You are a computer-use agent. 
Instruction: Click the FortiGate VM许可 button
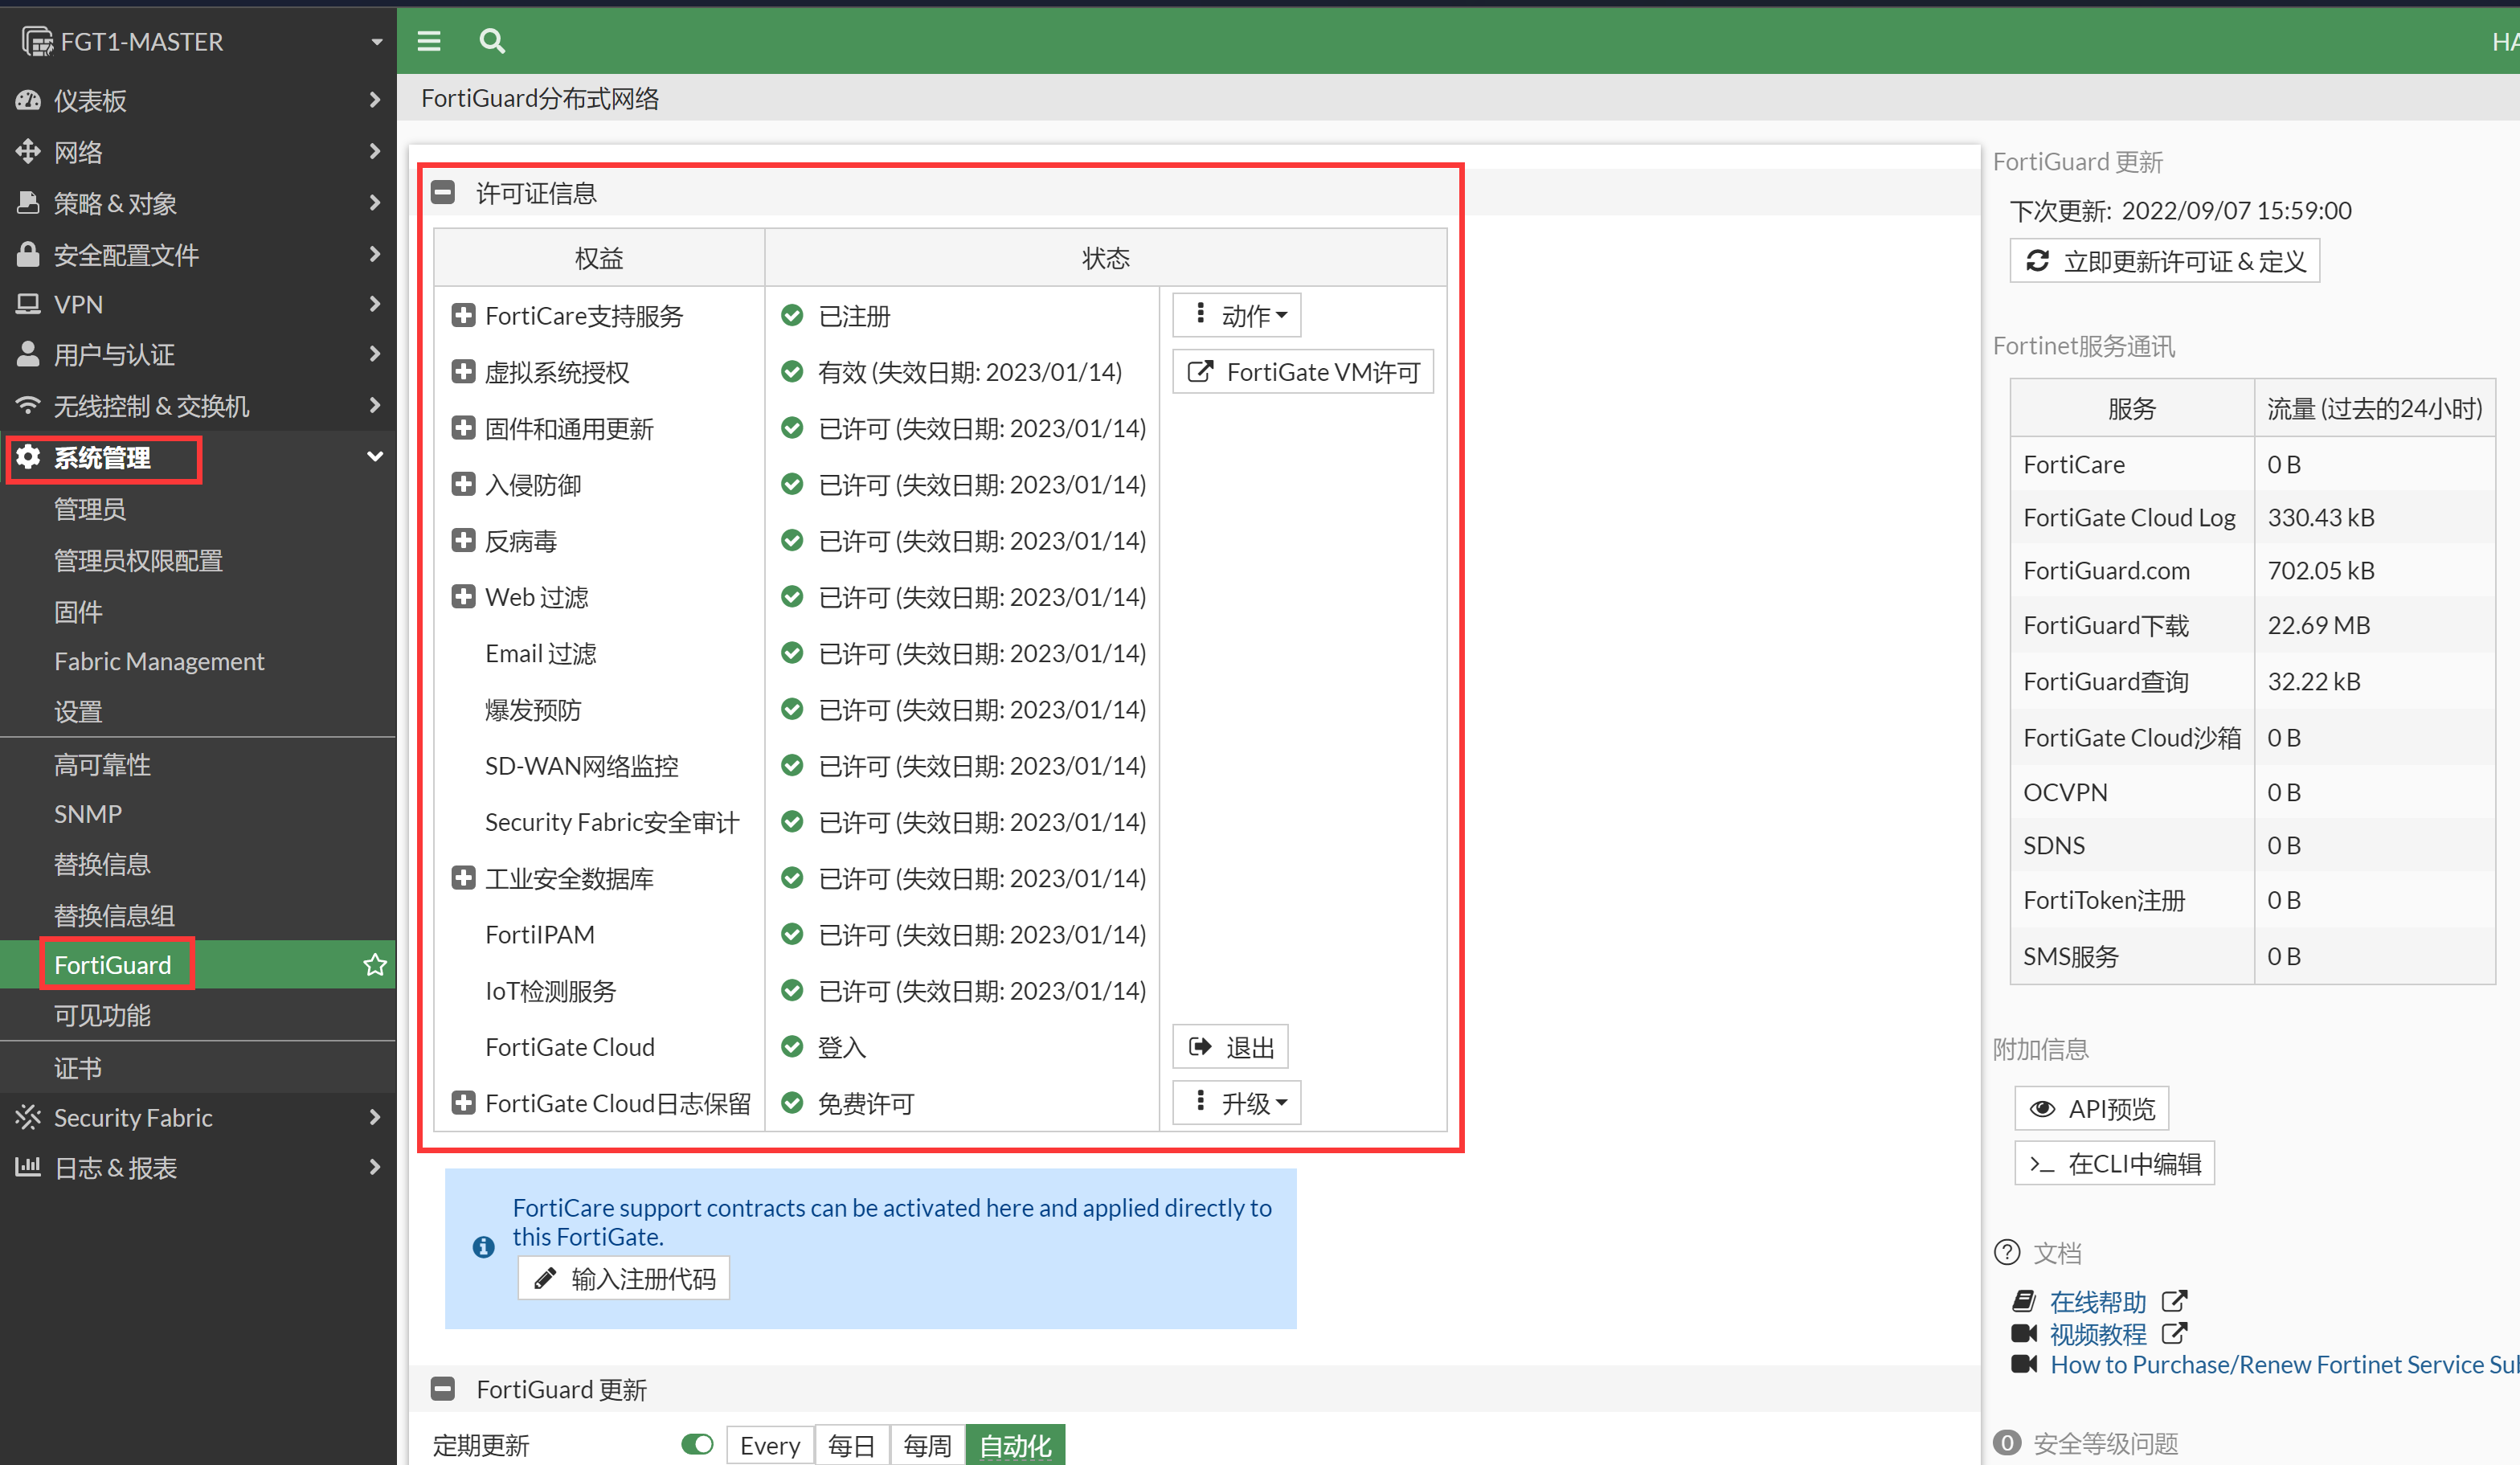click(1303, 371)
